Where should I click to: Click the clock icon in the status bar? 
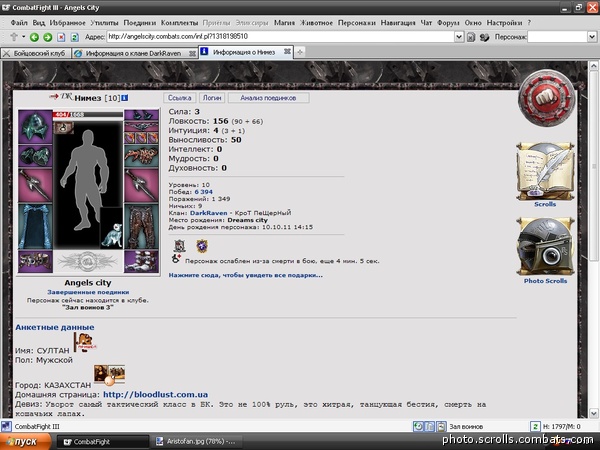point(418,426)
